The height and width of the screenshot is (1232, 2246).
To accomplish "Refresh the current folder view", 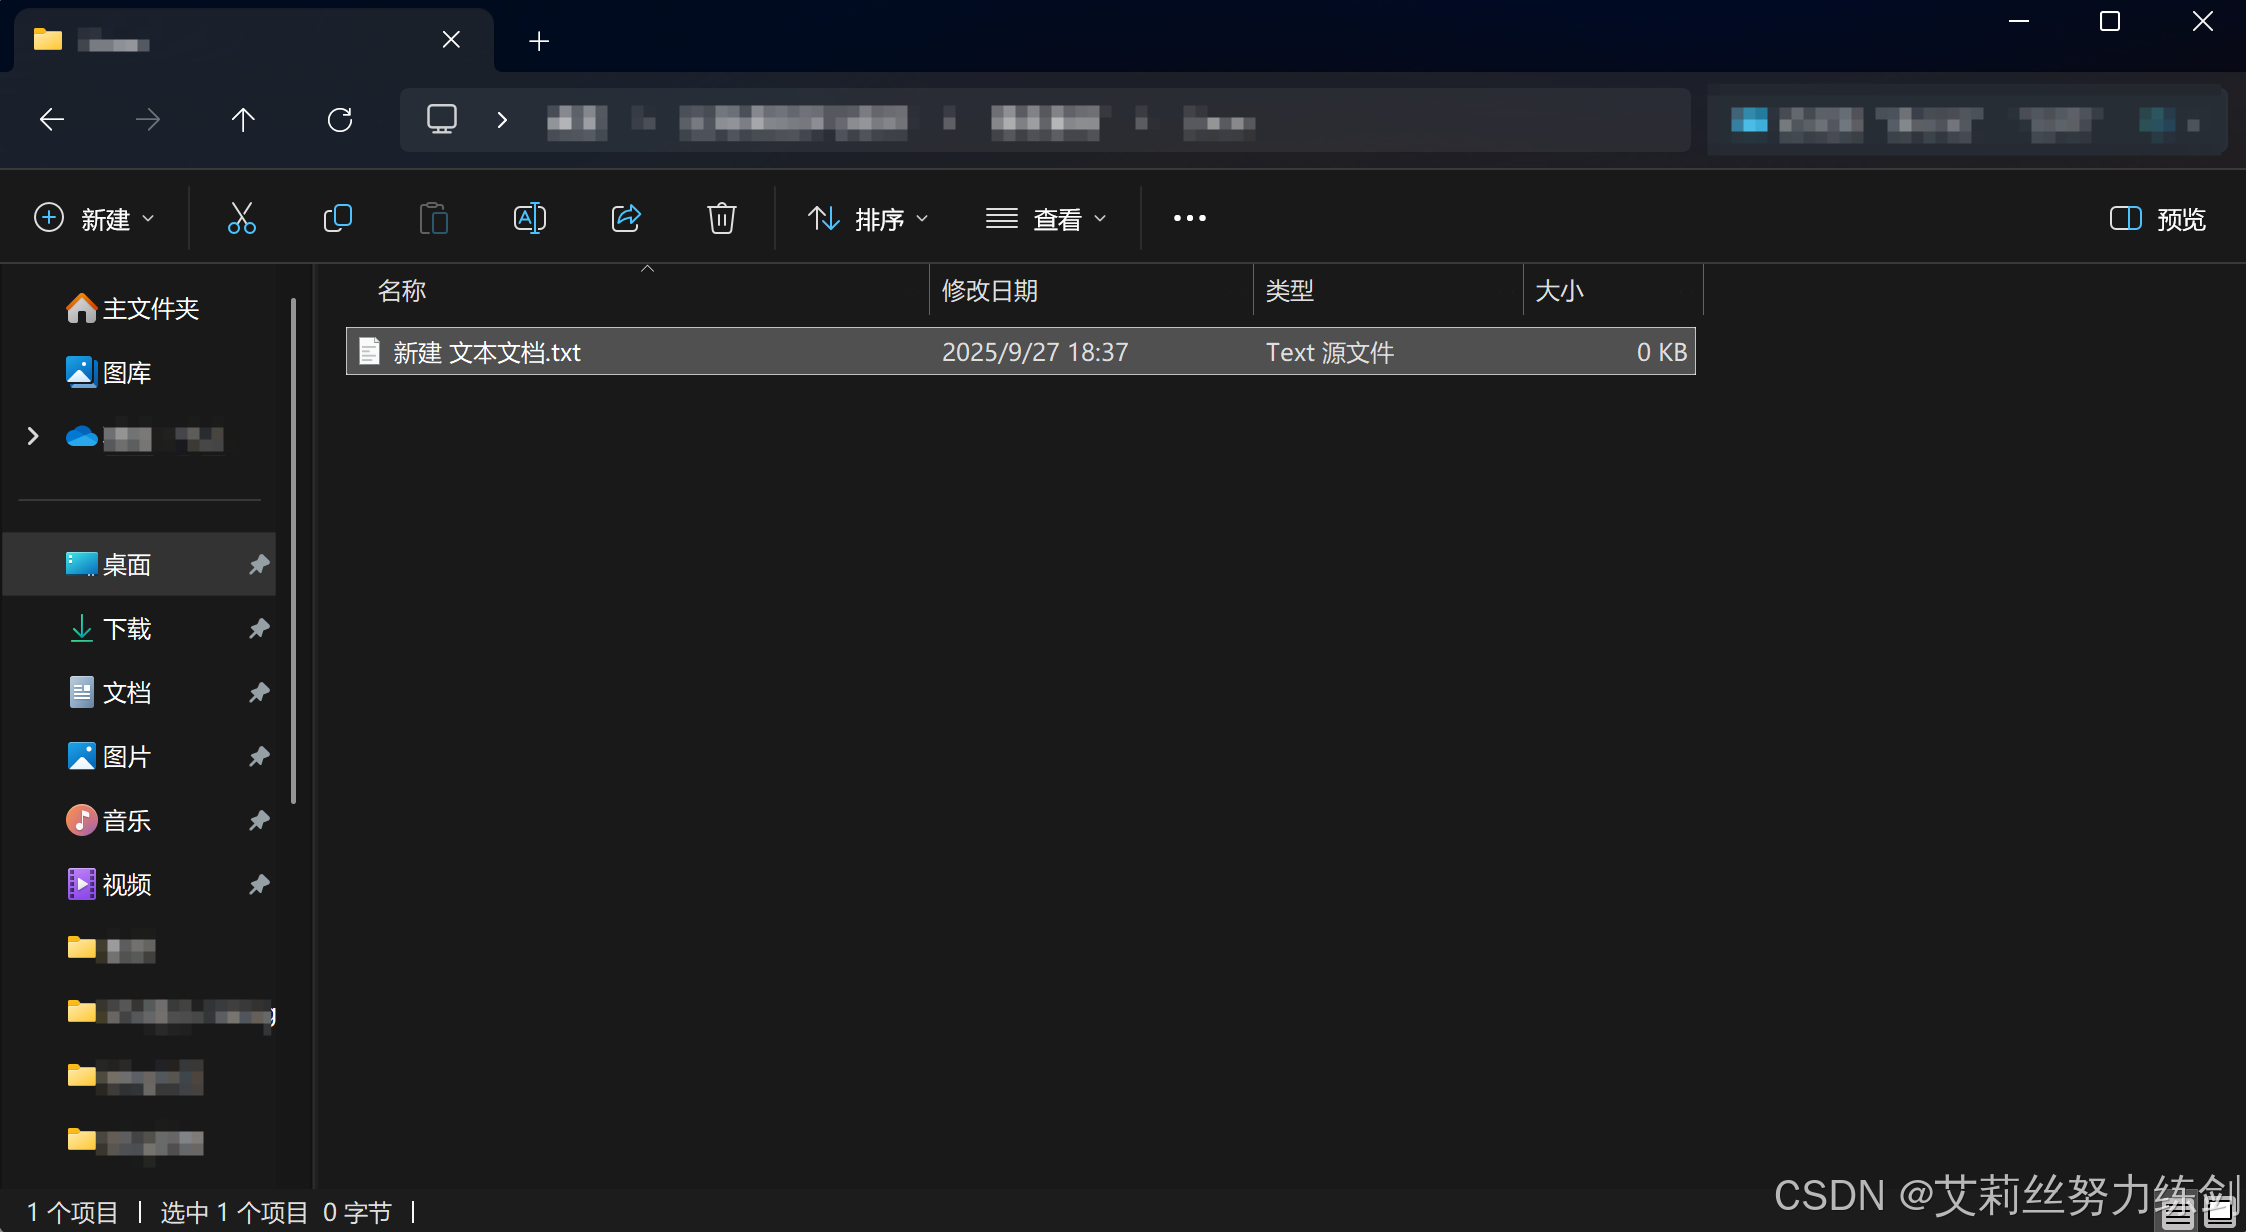I will pyautogui.click(x=340, y=120).
